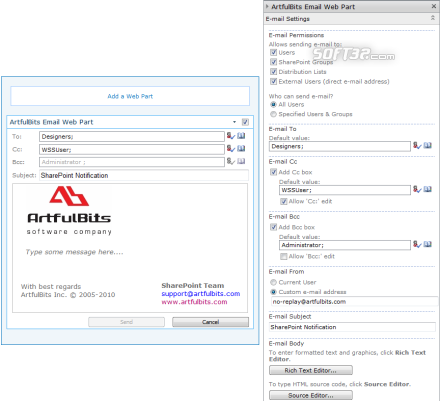Browse address book for E-mail Bcc default
Screen dimensions: 440x401
point(428,244)
